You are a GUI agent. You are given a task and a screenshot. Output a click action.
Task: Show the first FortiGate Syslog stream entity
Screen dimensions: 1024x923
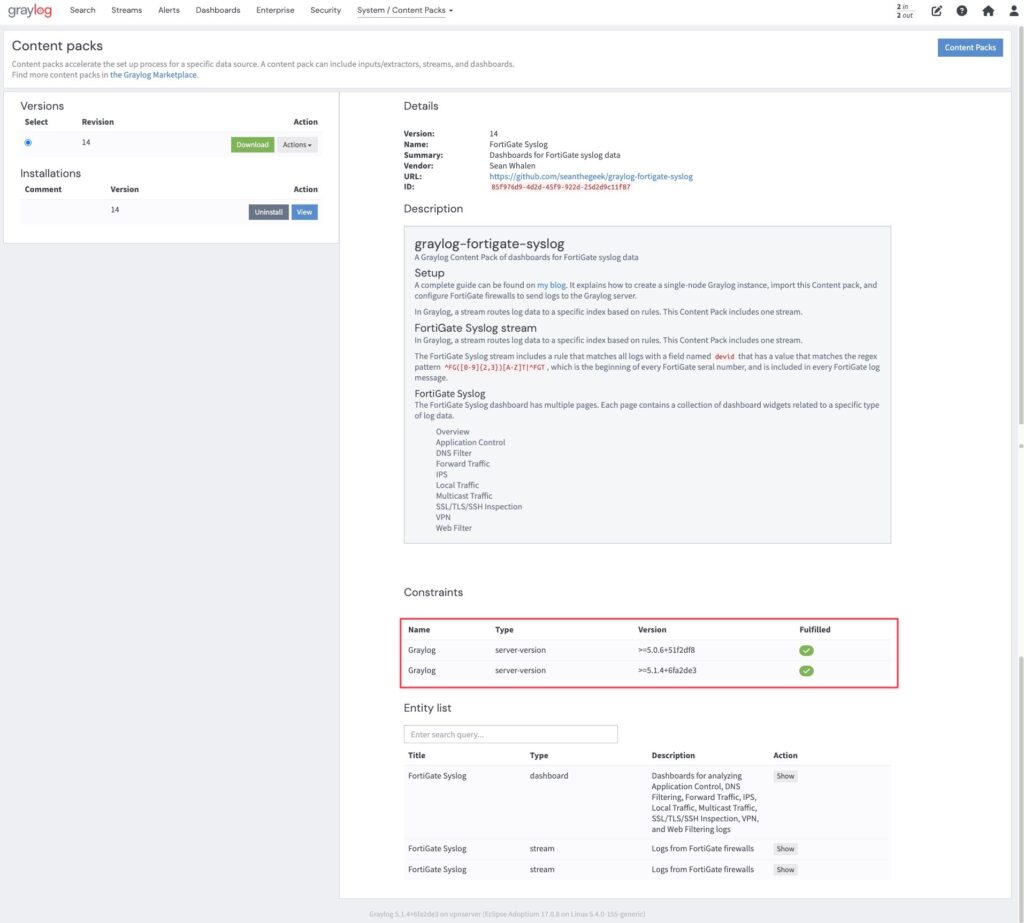[785, 849]
